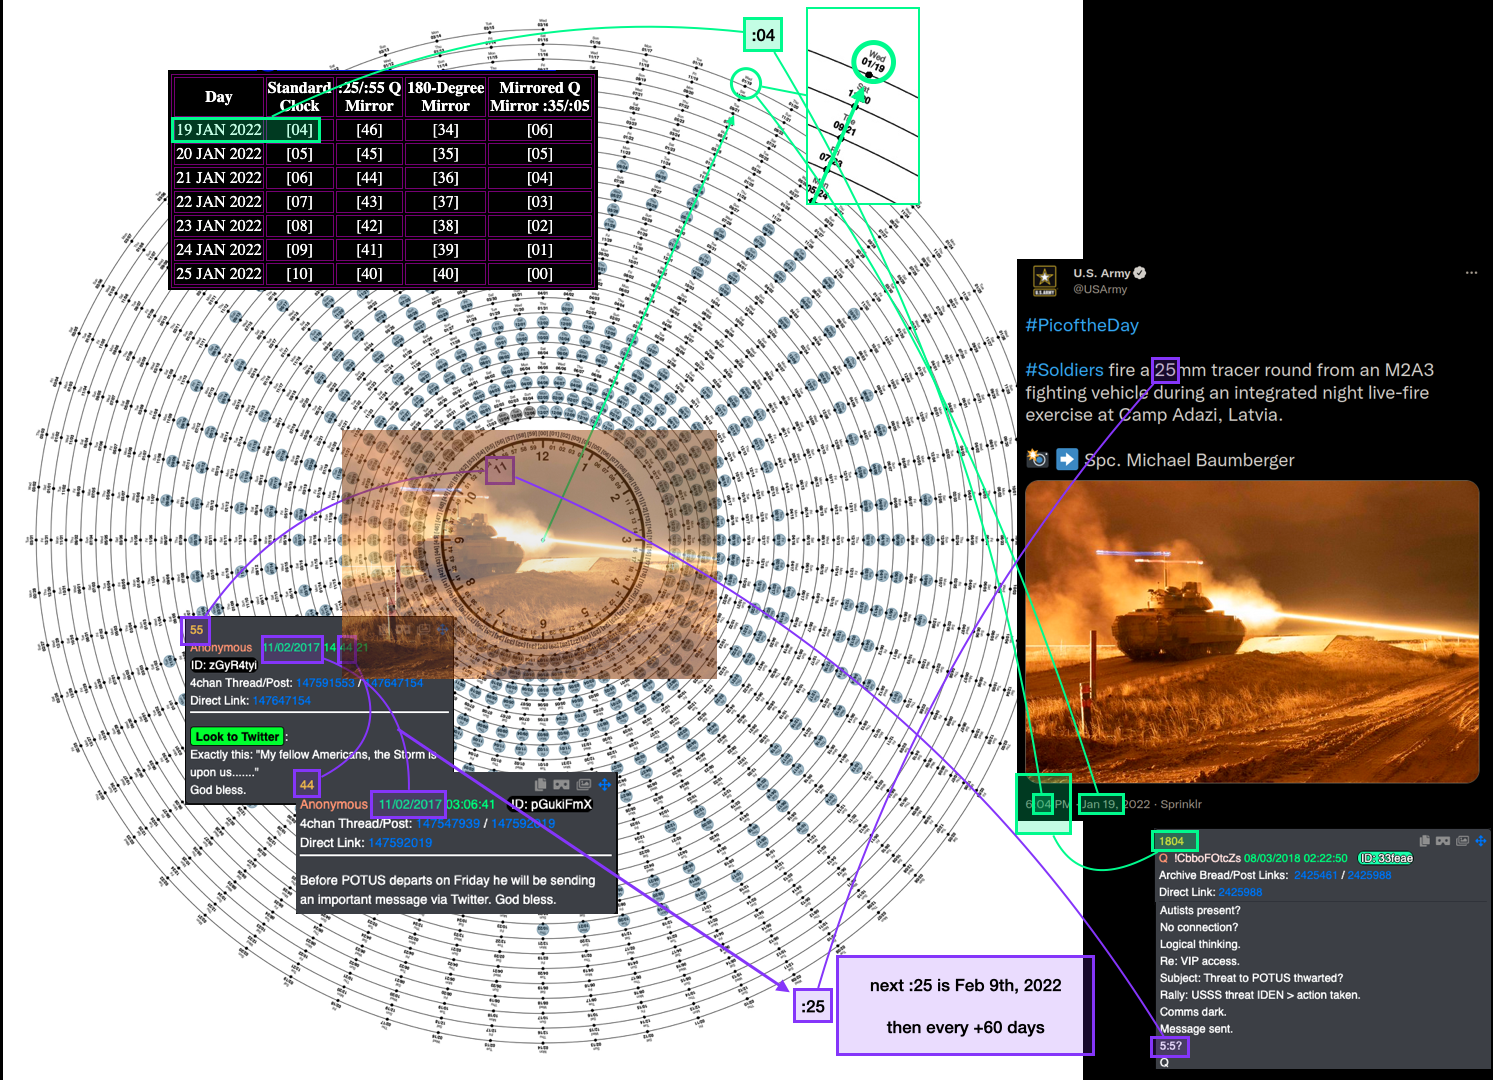
Task: Click the ID: pGukiFmX badge
Action: 551,804
